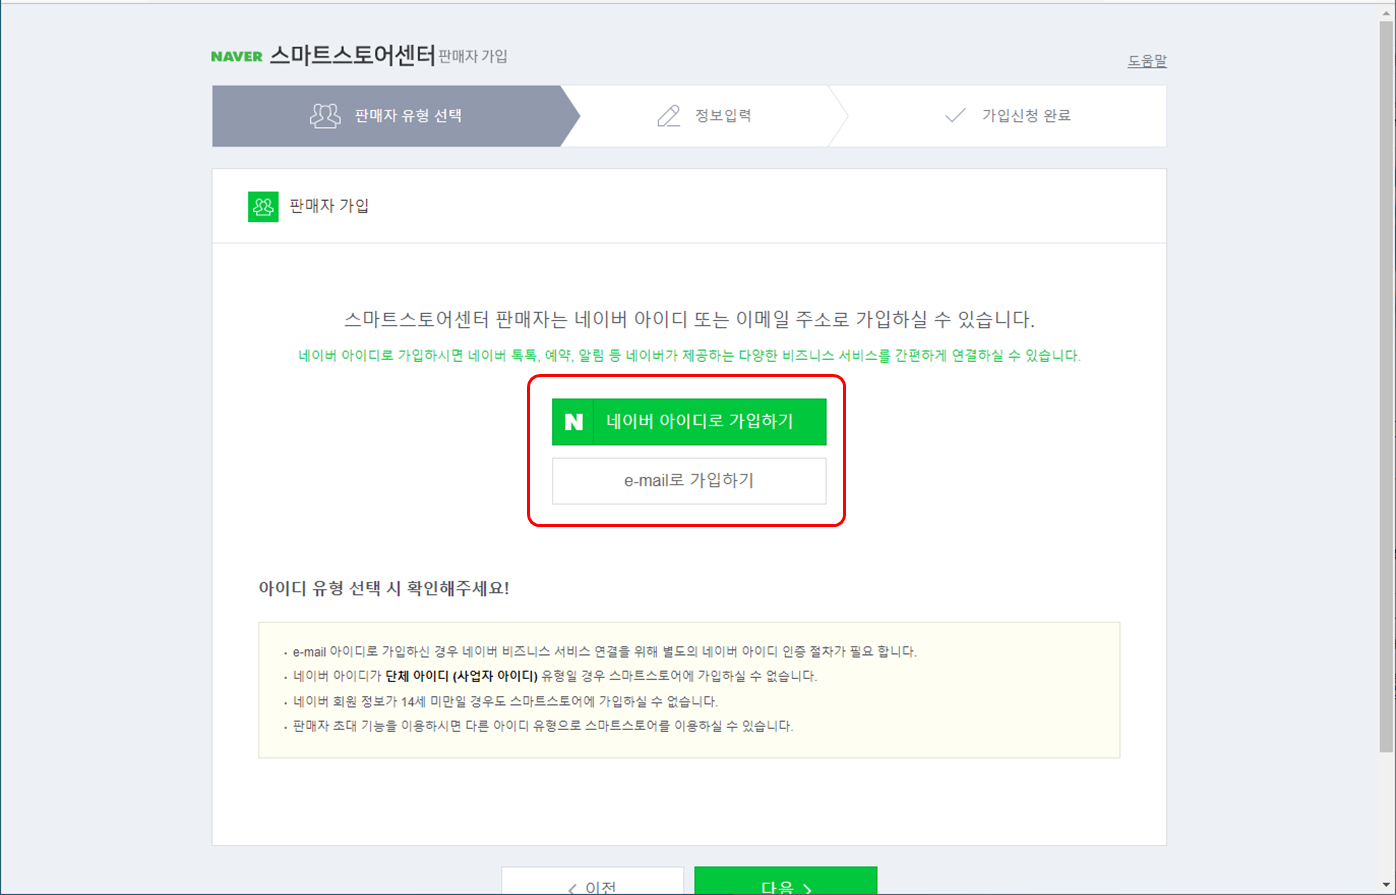Click the 판매자 가입 section heading
This screenshot has width=1396, height=895.
329,207
